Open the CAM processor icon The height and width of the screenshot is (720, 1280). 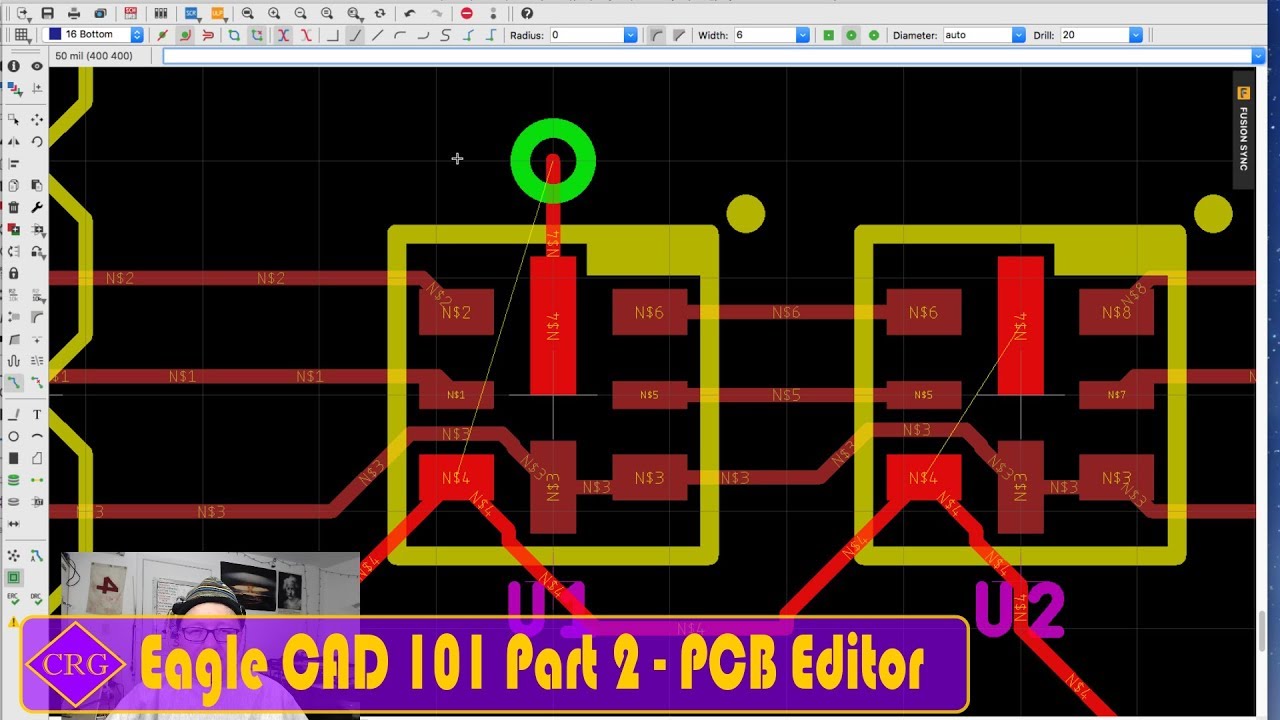pos(100,13)
